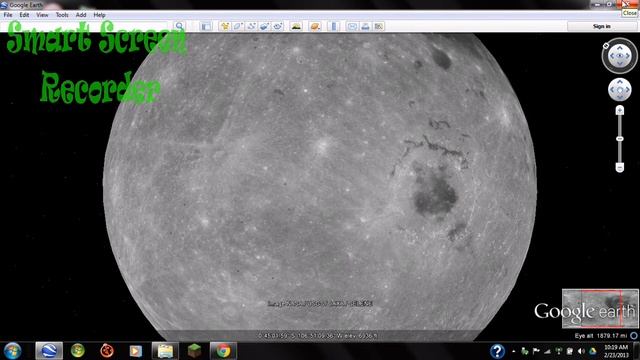640x360 pixels.
Task: Move right with the pan joystick arrow
Action: (628, 90)
